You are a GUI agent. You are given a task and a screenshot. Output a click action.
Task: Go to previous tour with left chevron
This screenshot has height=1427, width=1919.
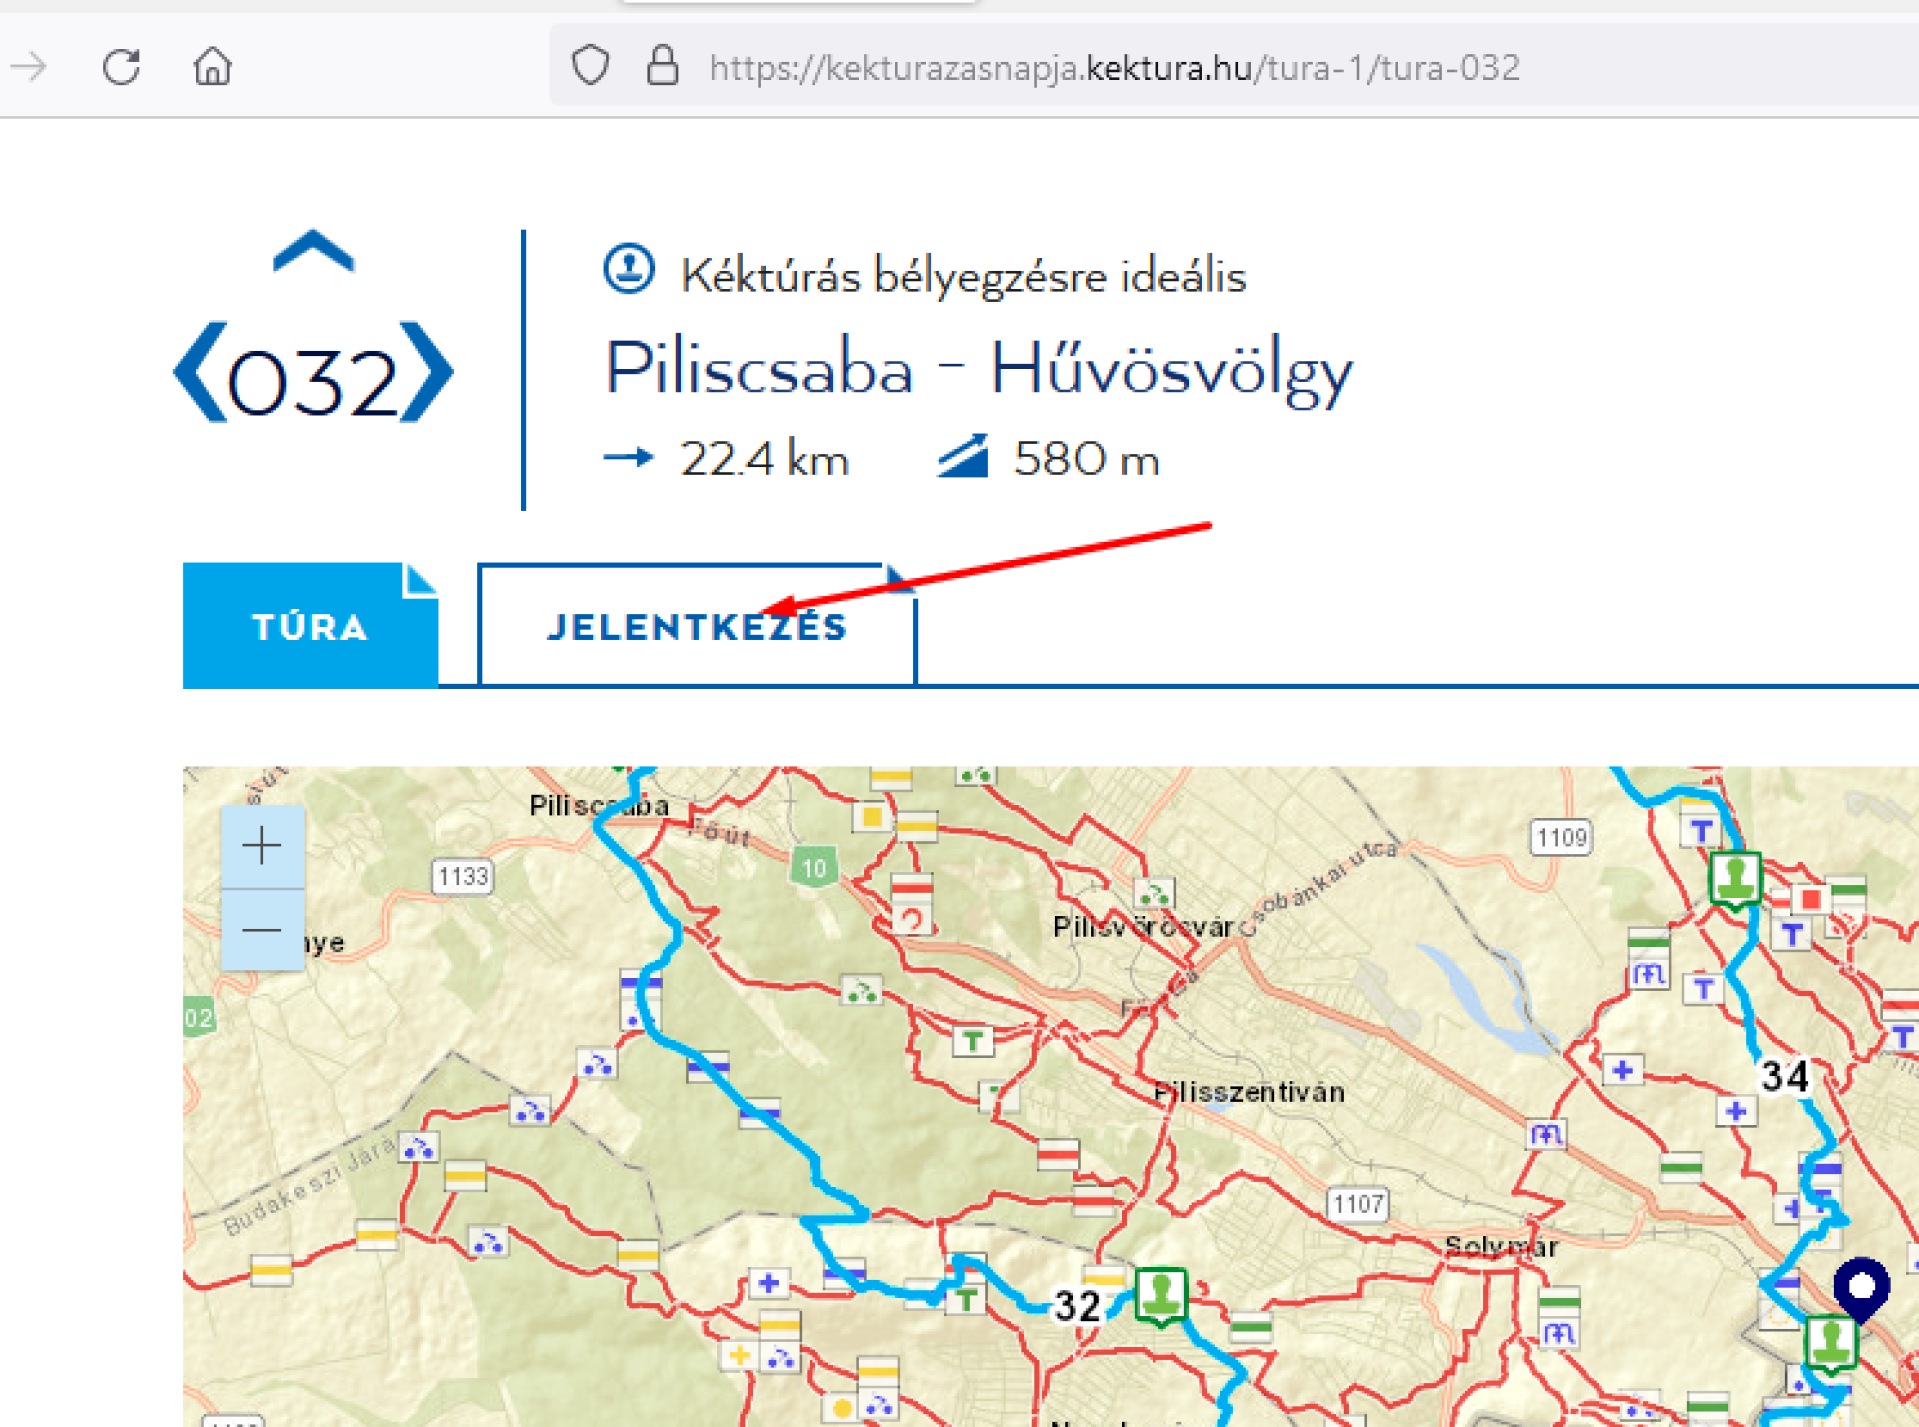point(200,373)
